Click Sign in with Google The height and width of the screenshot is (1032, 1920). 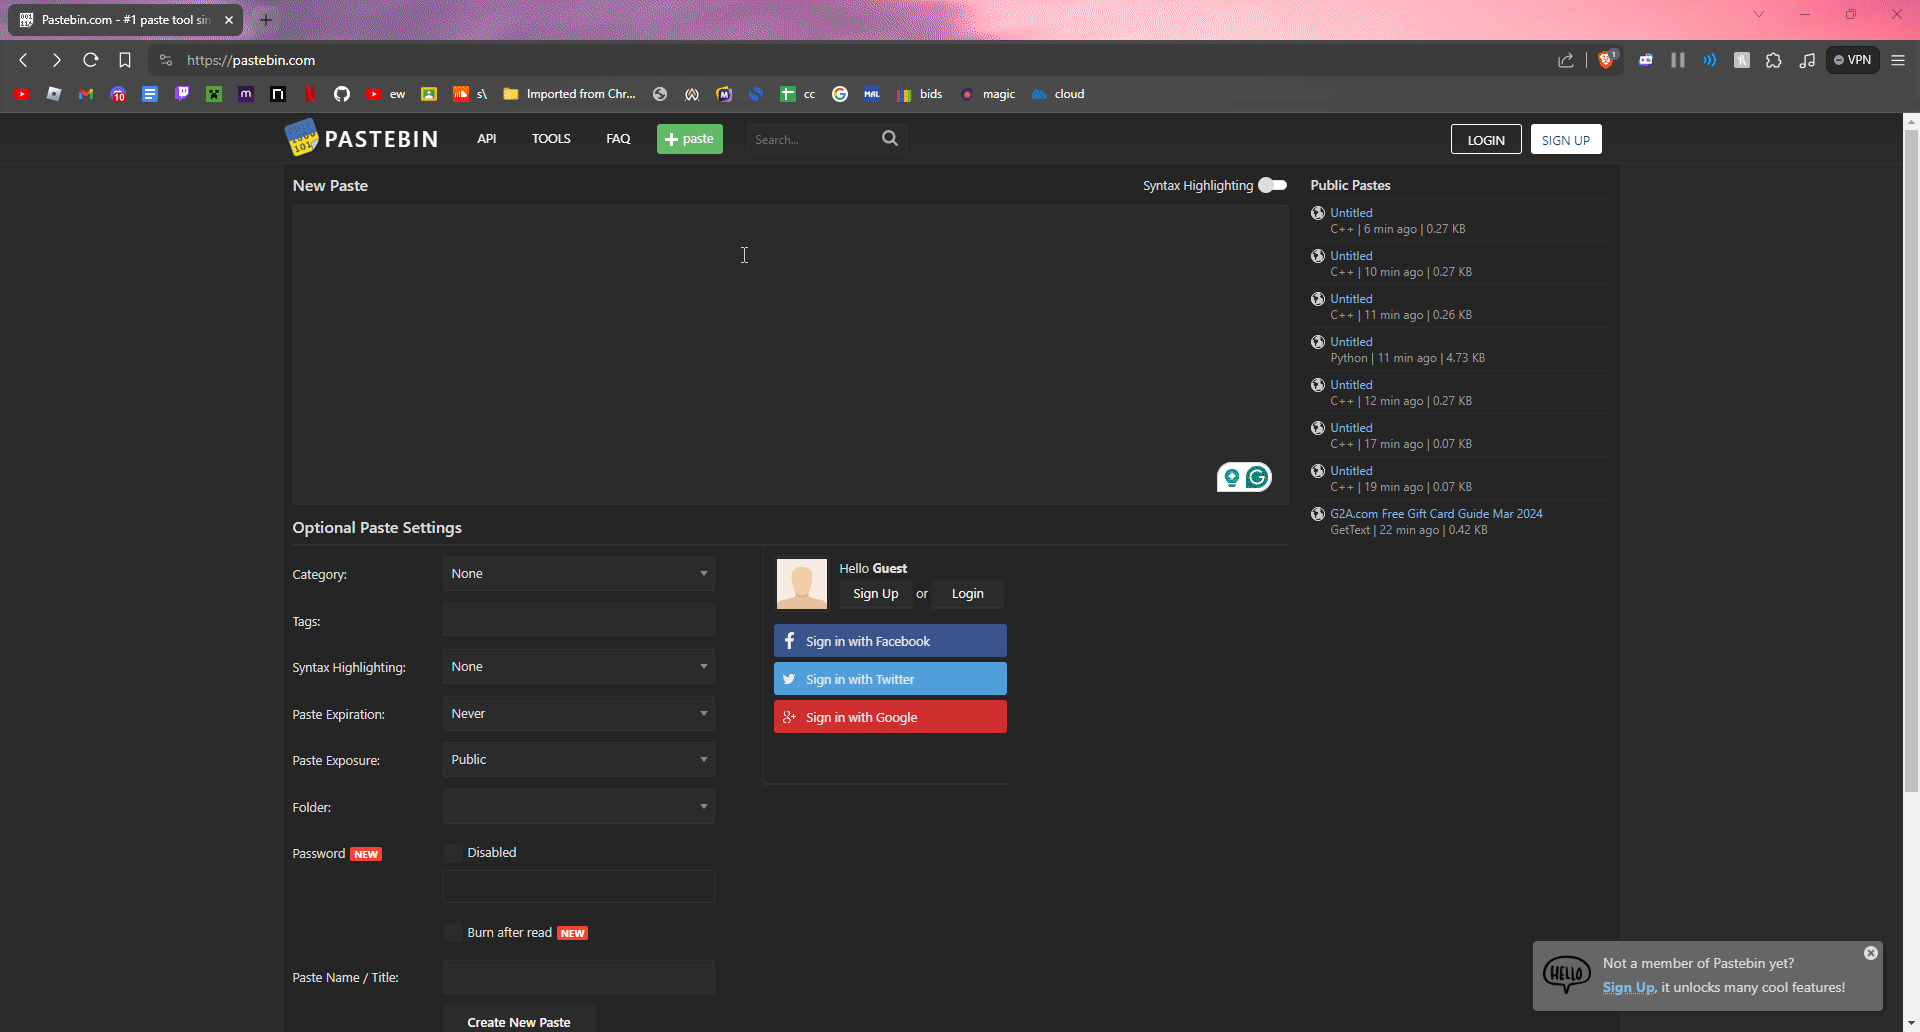tap(890, 717)
